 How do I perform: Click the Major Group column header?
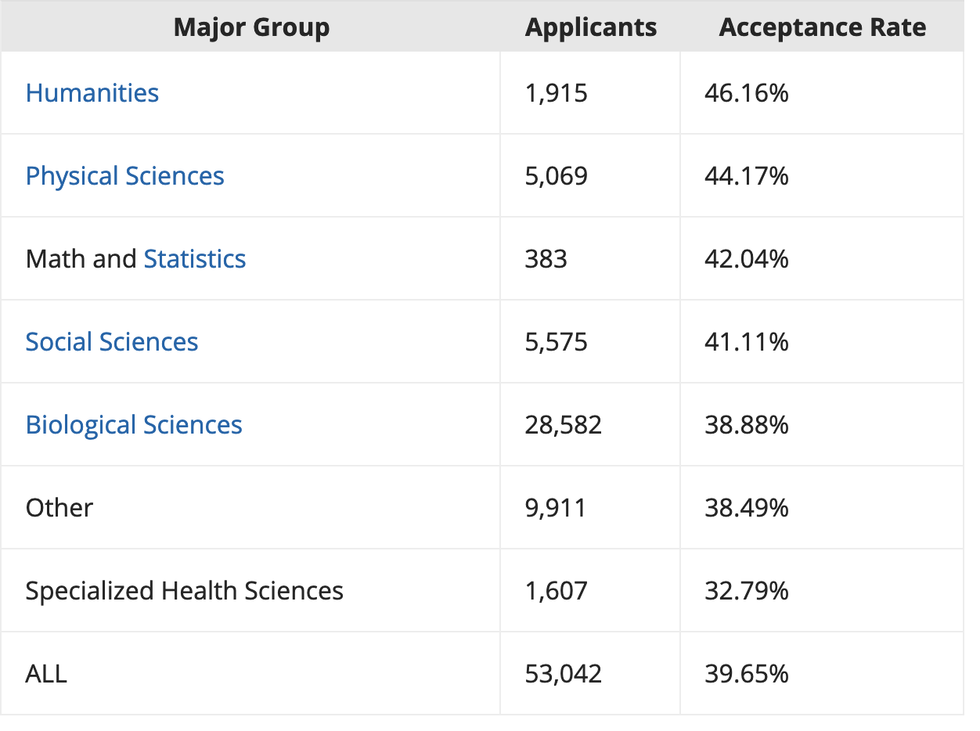click(x=251, y=27)
